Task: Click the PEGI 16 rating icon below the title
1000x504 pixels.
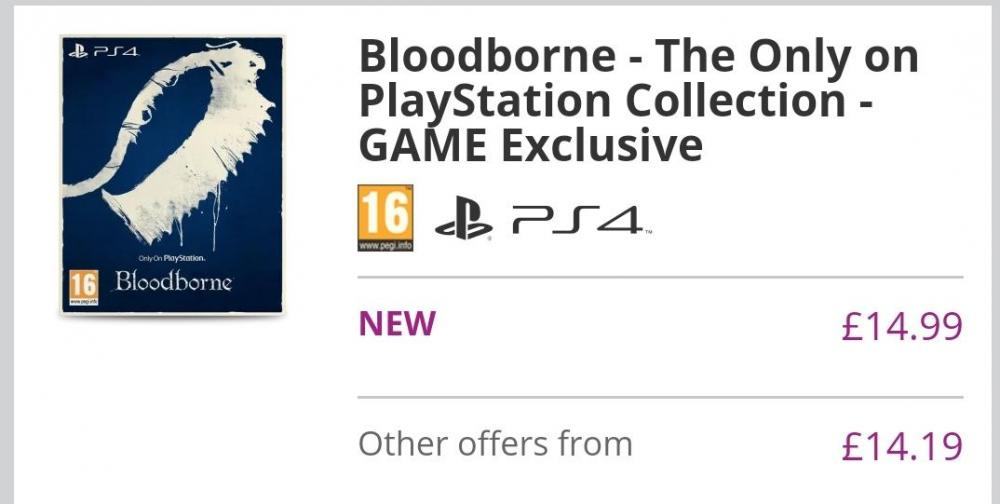Action: point(384,212)
